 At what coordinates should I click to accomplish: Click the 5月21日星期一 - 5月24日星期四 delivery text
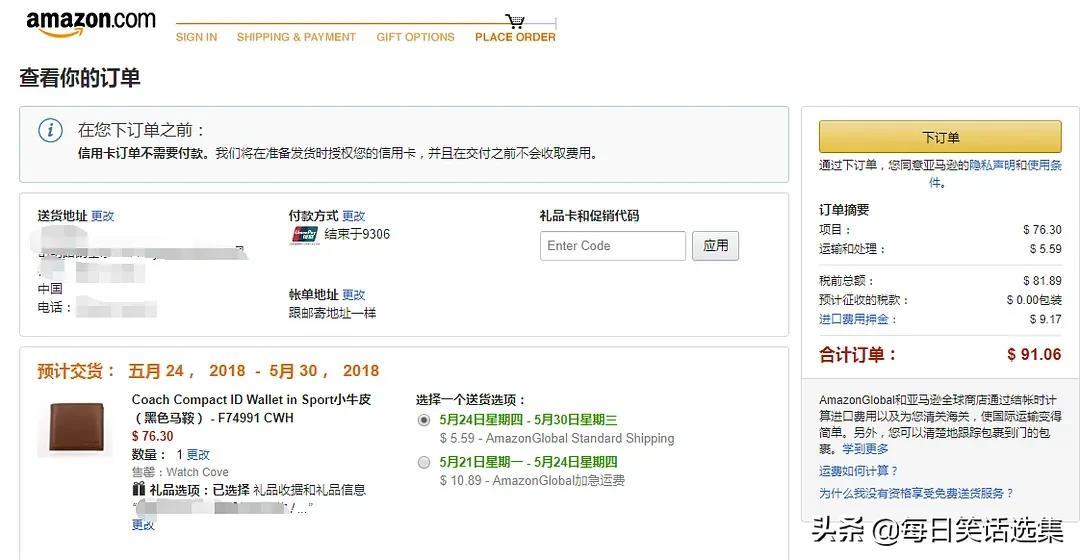coord(528,462)
